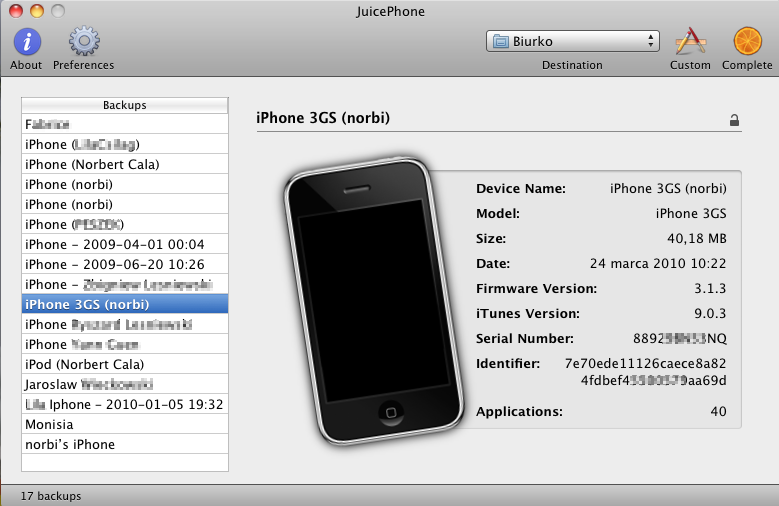Select backup iPhone – 2009-04-01 00:04
The width and height of the screenshot is (779, 506).
125,244
